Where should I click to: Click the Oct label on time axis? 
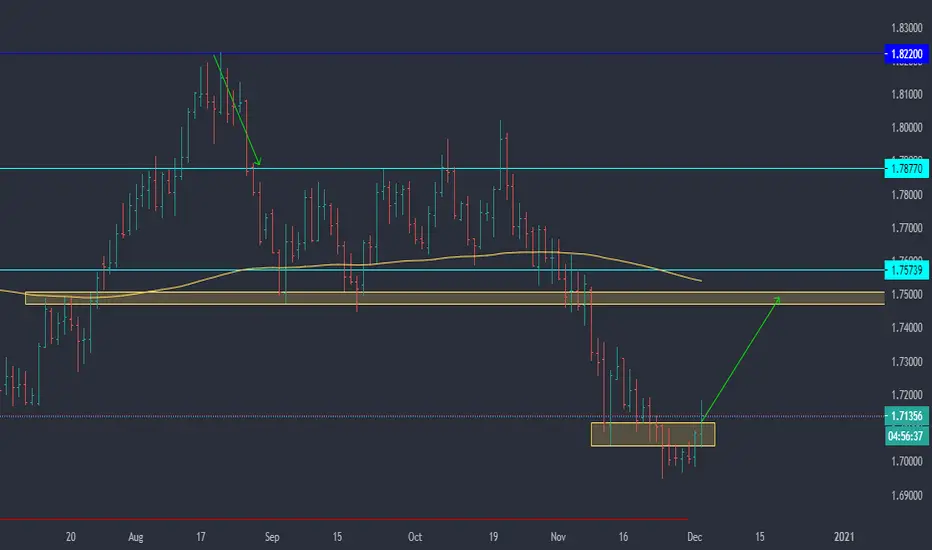[x=415, y=537]
